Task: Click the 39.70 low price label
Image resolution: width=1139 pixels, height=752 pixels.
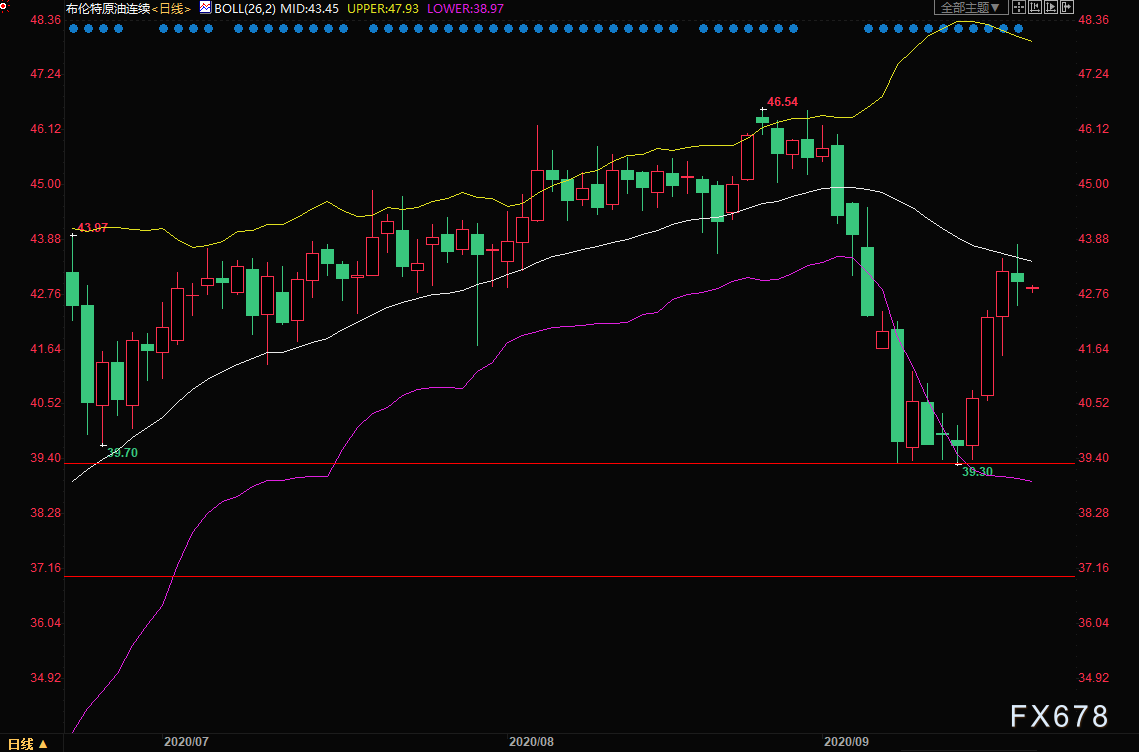Action: (122, 453)
